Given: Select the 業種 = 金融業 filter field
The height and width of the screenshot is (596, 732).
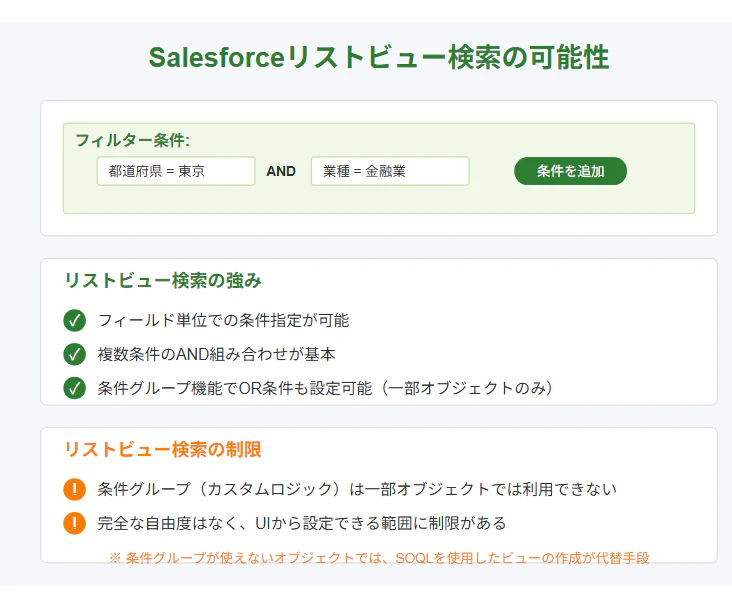Looking at the screenshot, I should tap(390, 171).
